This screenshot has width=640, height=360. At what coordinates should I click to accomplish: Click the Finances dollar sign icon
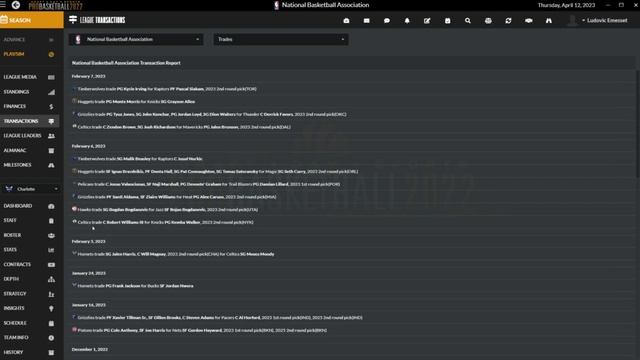[51, 107]
